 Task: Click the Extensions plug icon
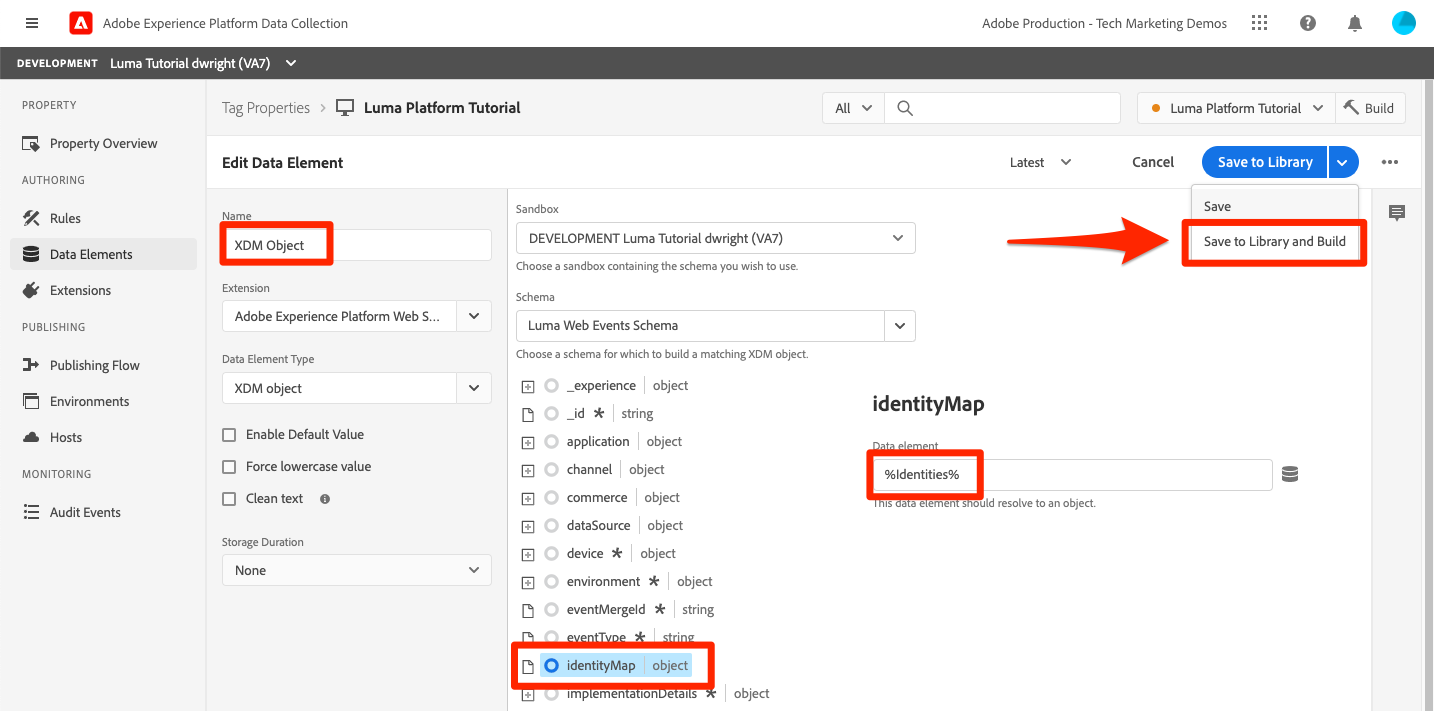pos(31,290)
